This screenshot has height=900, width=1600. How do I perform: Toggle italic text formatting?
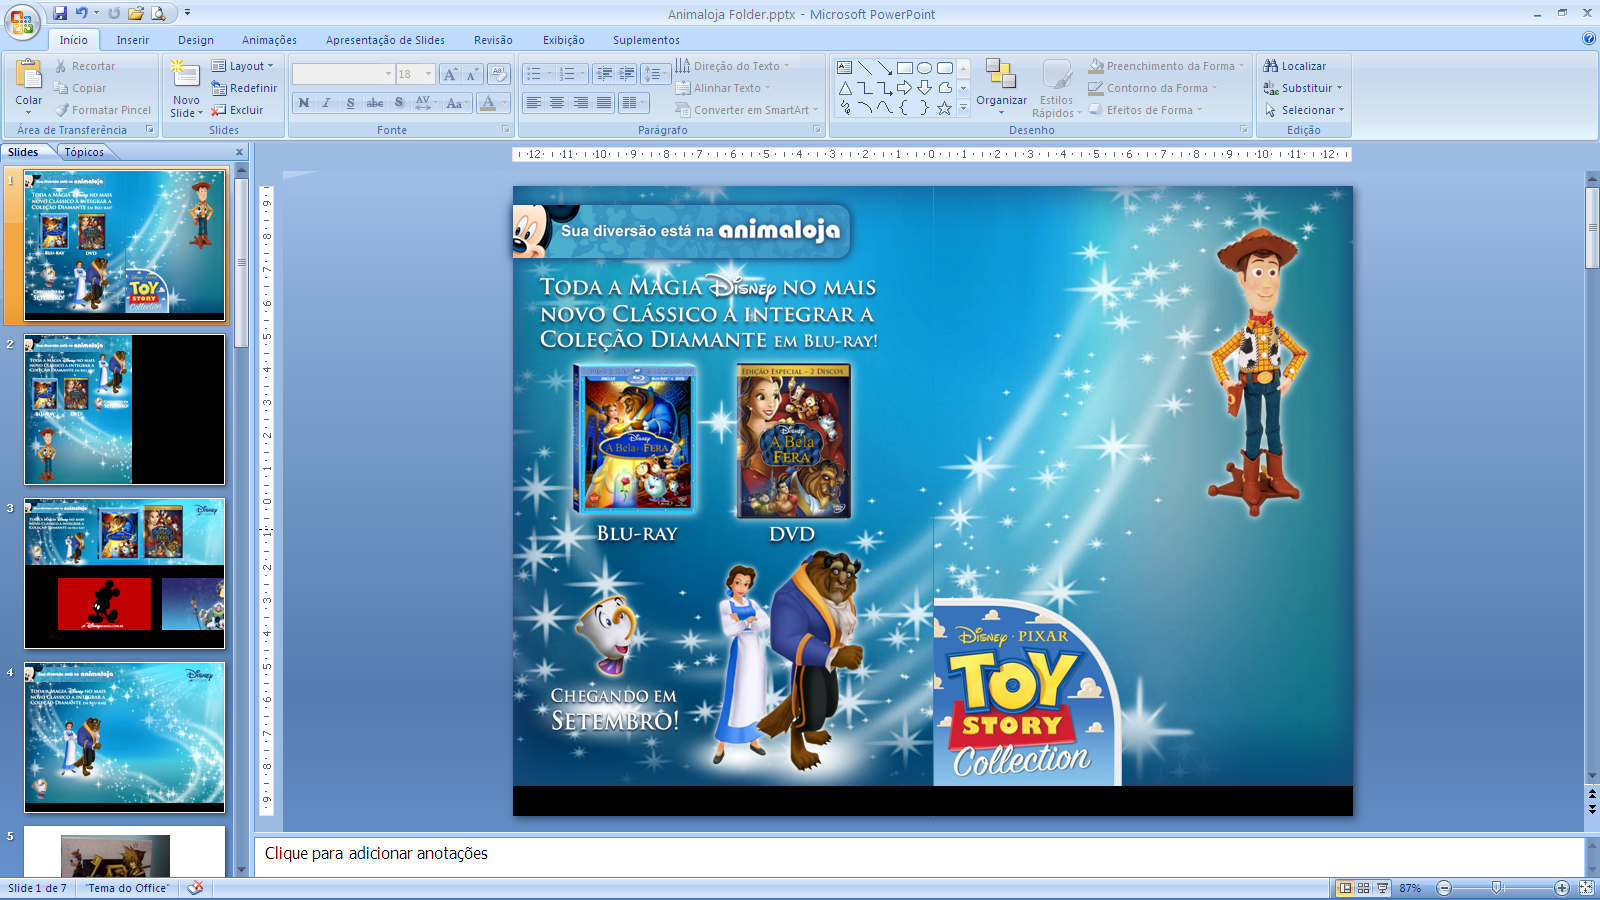(x=326, y=103)
